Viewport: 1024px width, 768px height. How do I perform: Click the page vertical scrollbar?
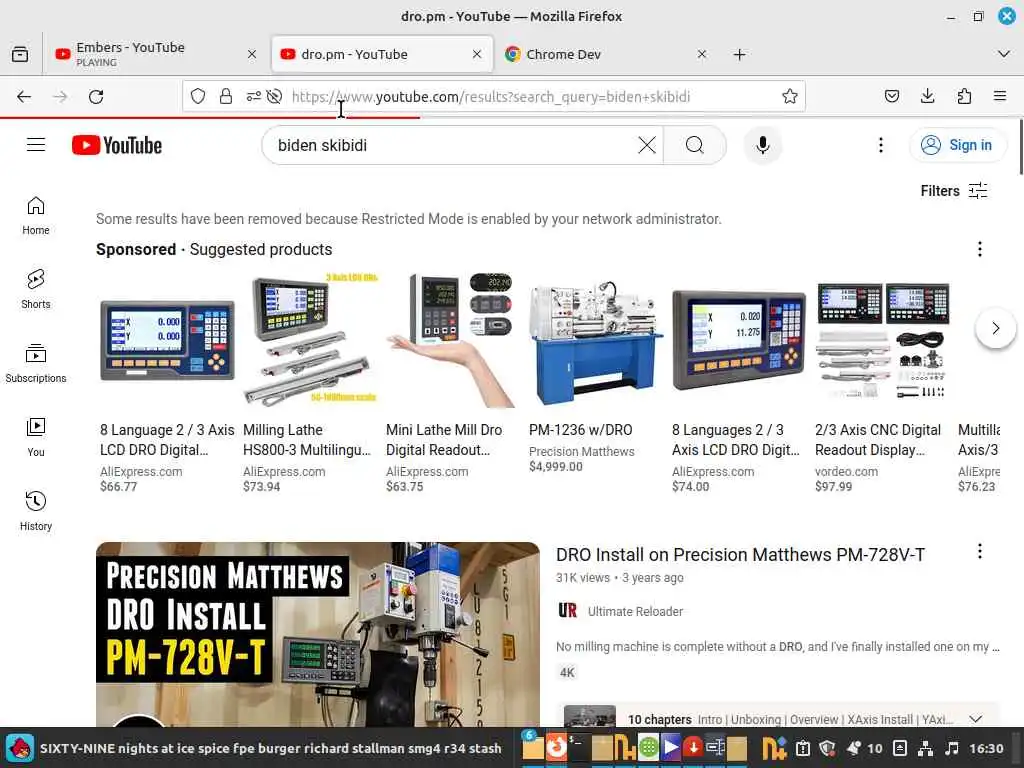(1021, 148)
